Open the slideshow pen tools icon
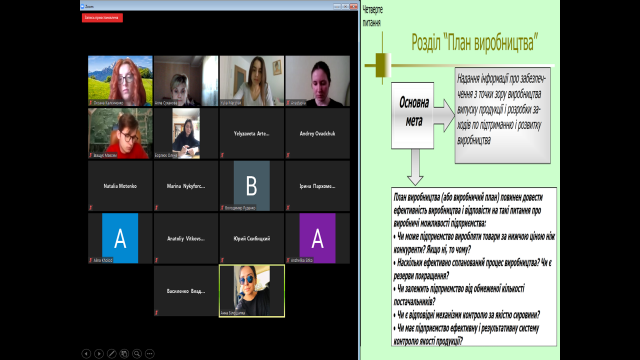Viewport: 640px width, 360px height. (x=111, y=353)
